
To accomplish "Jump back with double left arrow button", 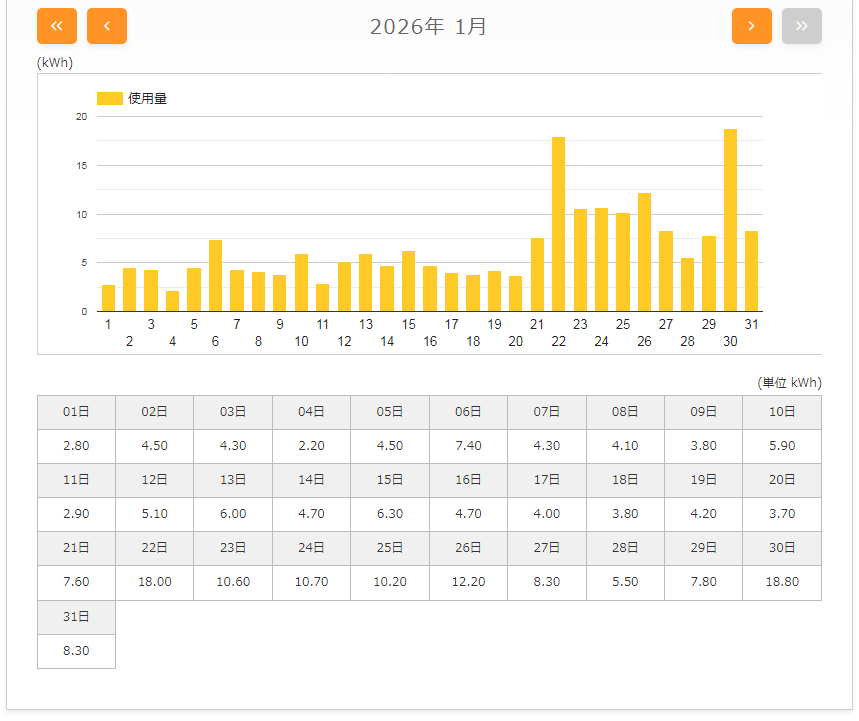I will [57, 26].
